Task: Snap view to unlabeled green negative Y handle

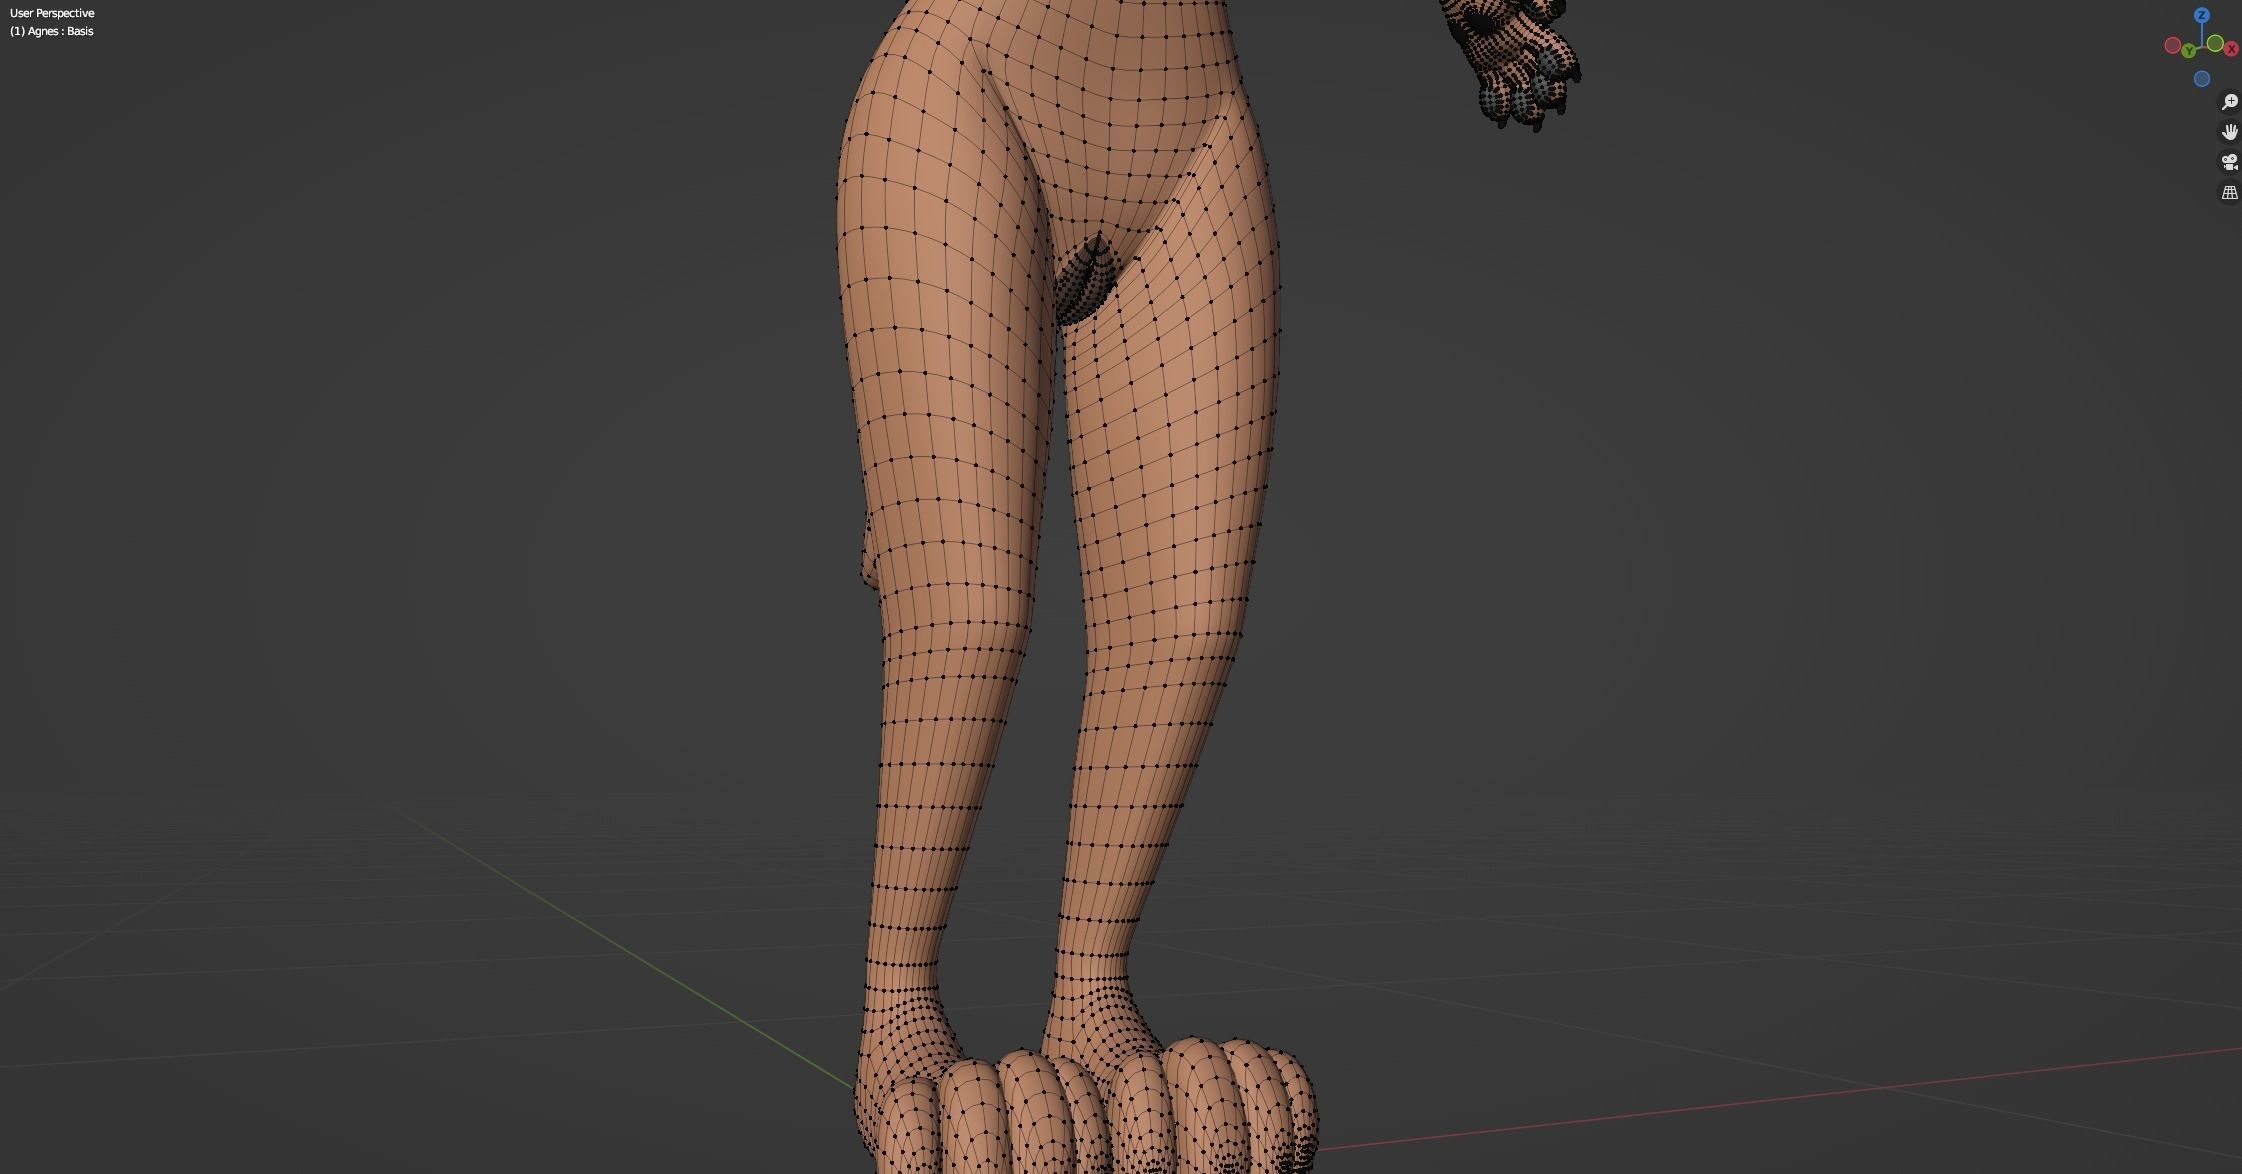Action: (x=2215, y=43)
